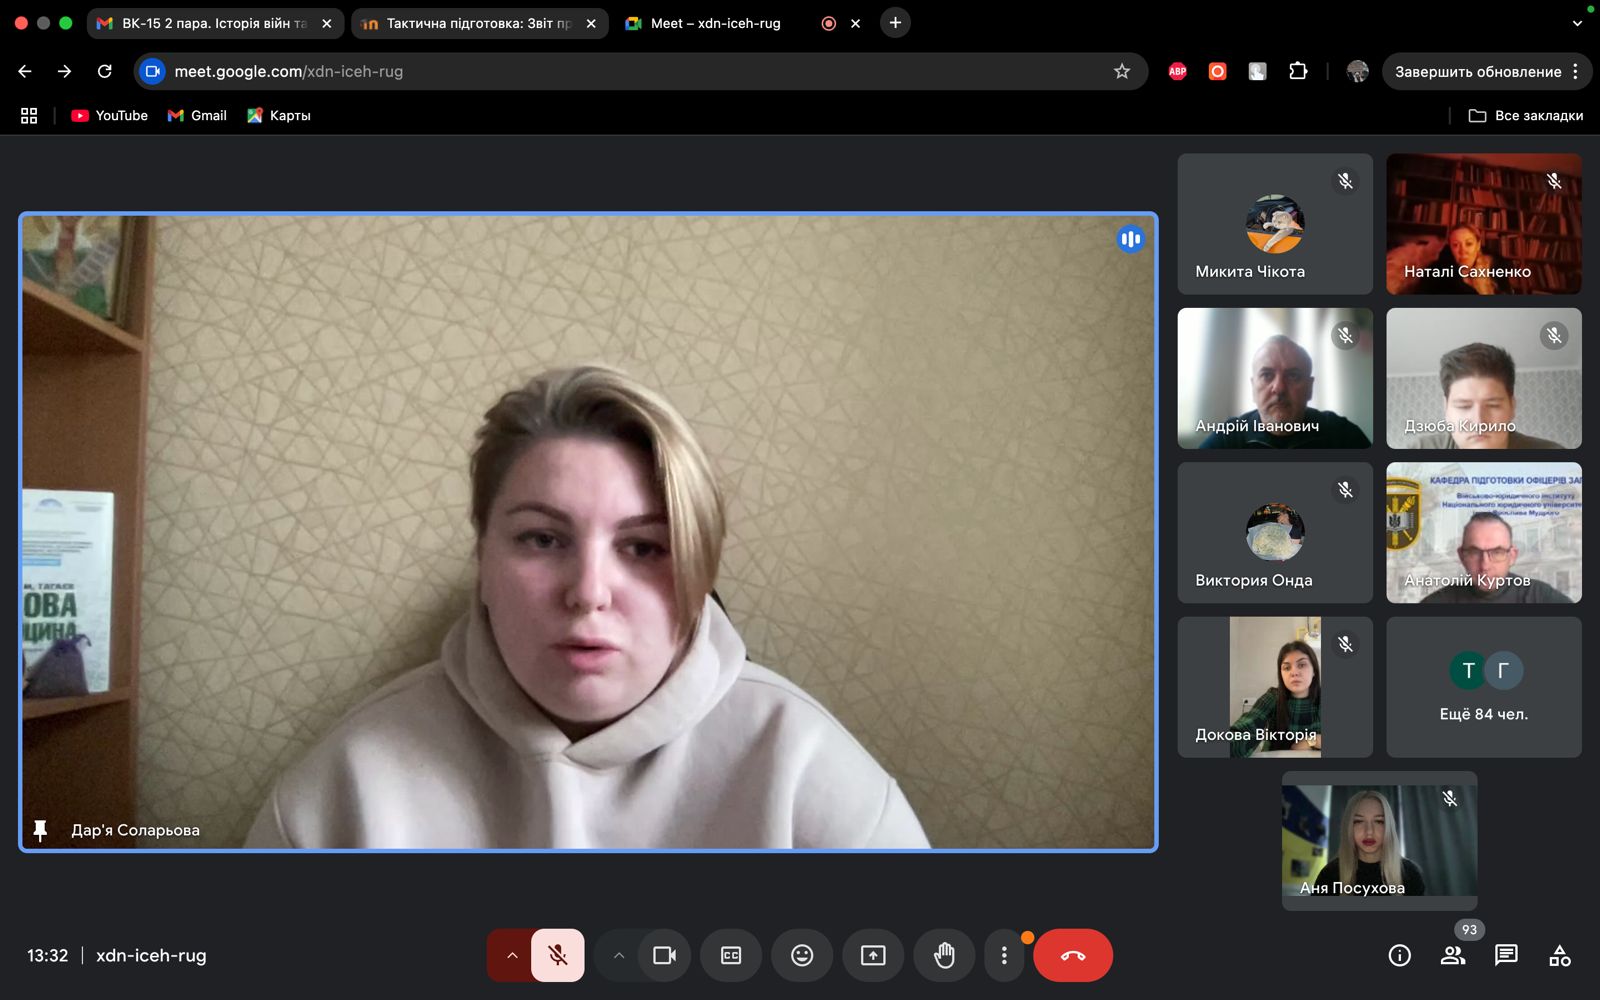Unmute the microphone
1600x1000 pixels.
(558, 955)
